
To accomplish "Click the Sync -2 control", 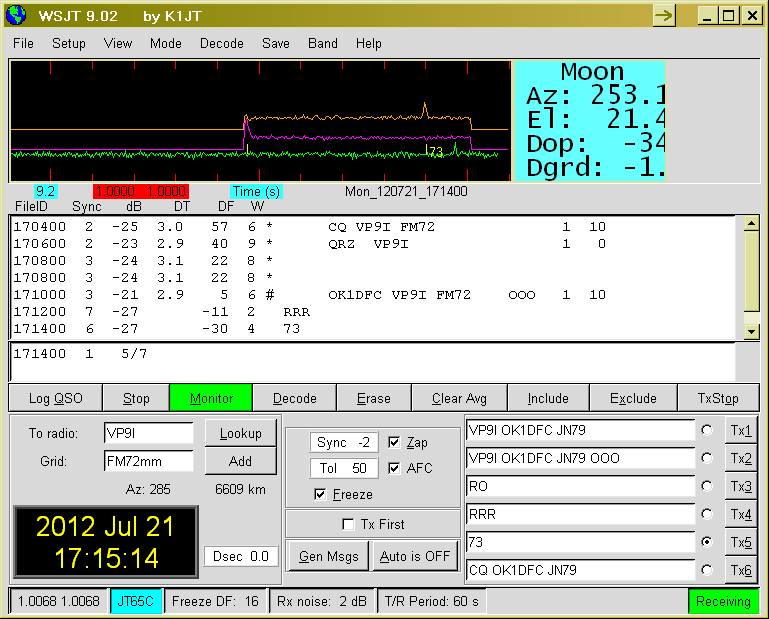I will click(x=344, y=442).
